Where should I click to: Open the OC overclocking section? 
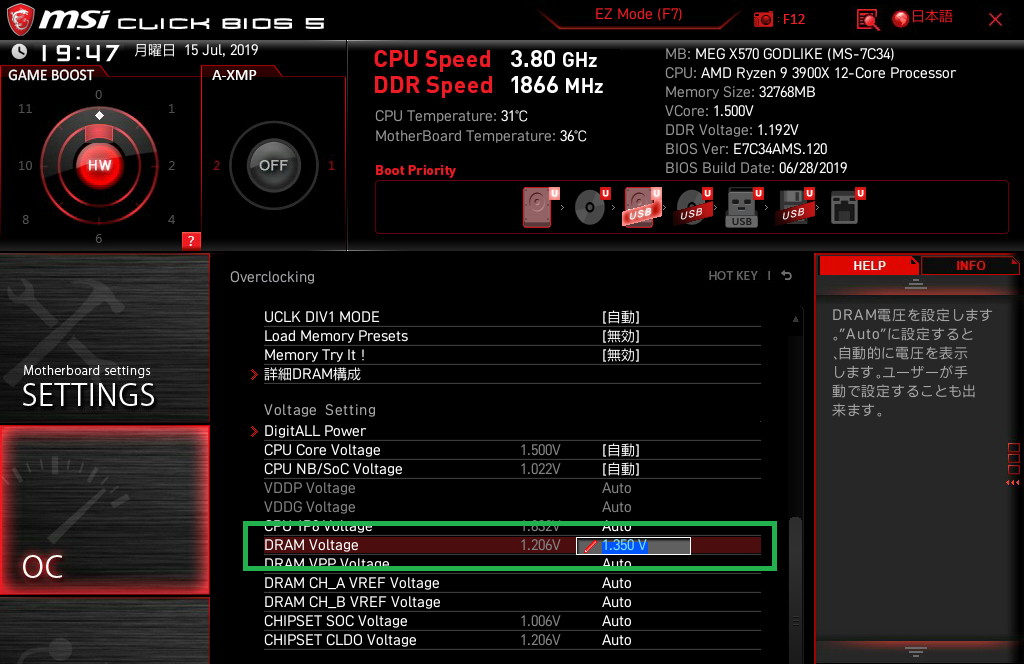point(104,511)
